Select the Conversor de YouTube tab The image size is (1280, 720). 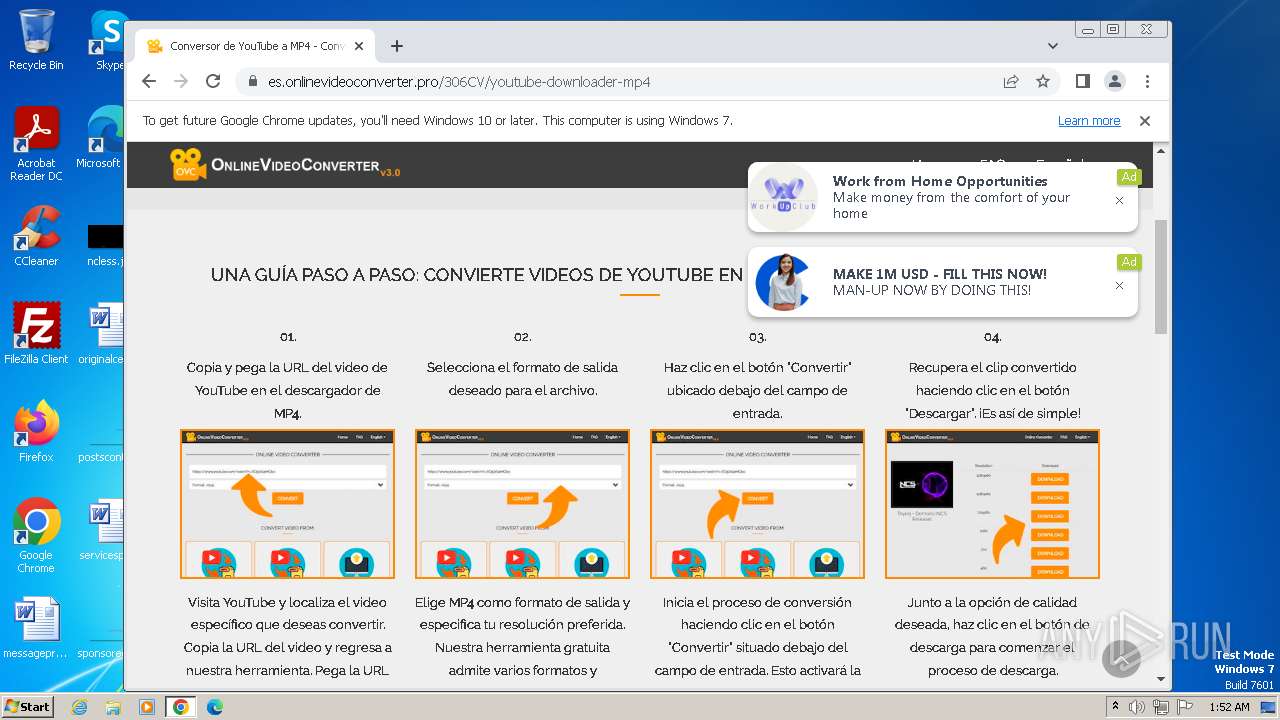pos(256,46)
